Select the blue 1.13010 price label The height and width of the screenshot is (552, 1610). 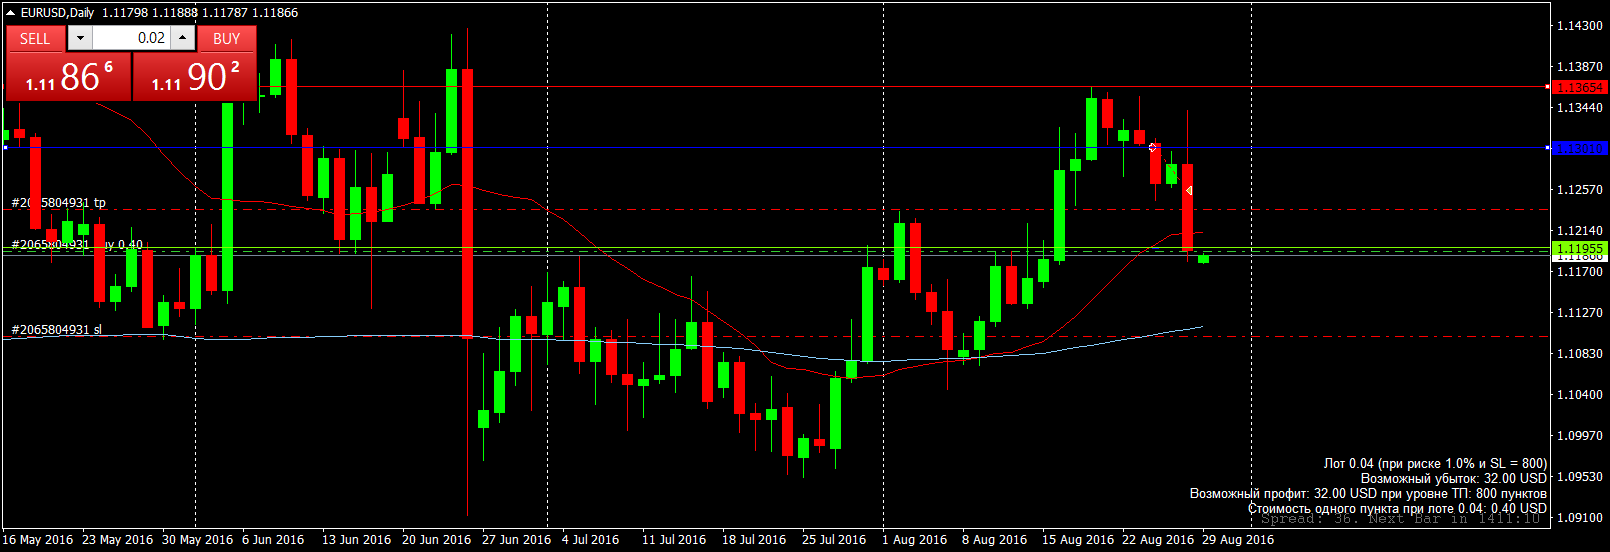coord(1580,148)
